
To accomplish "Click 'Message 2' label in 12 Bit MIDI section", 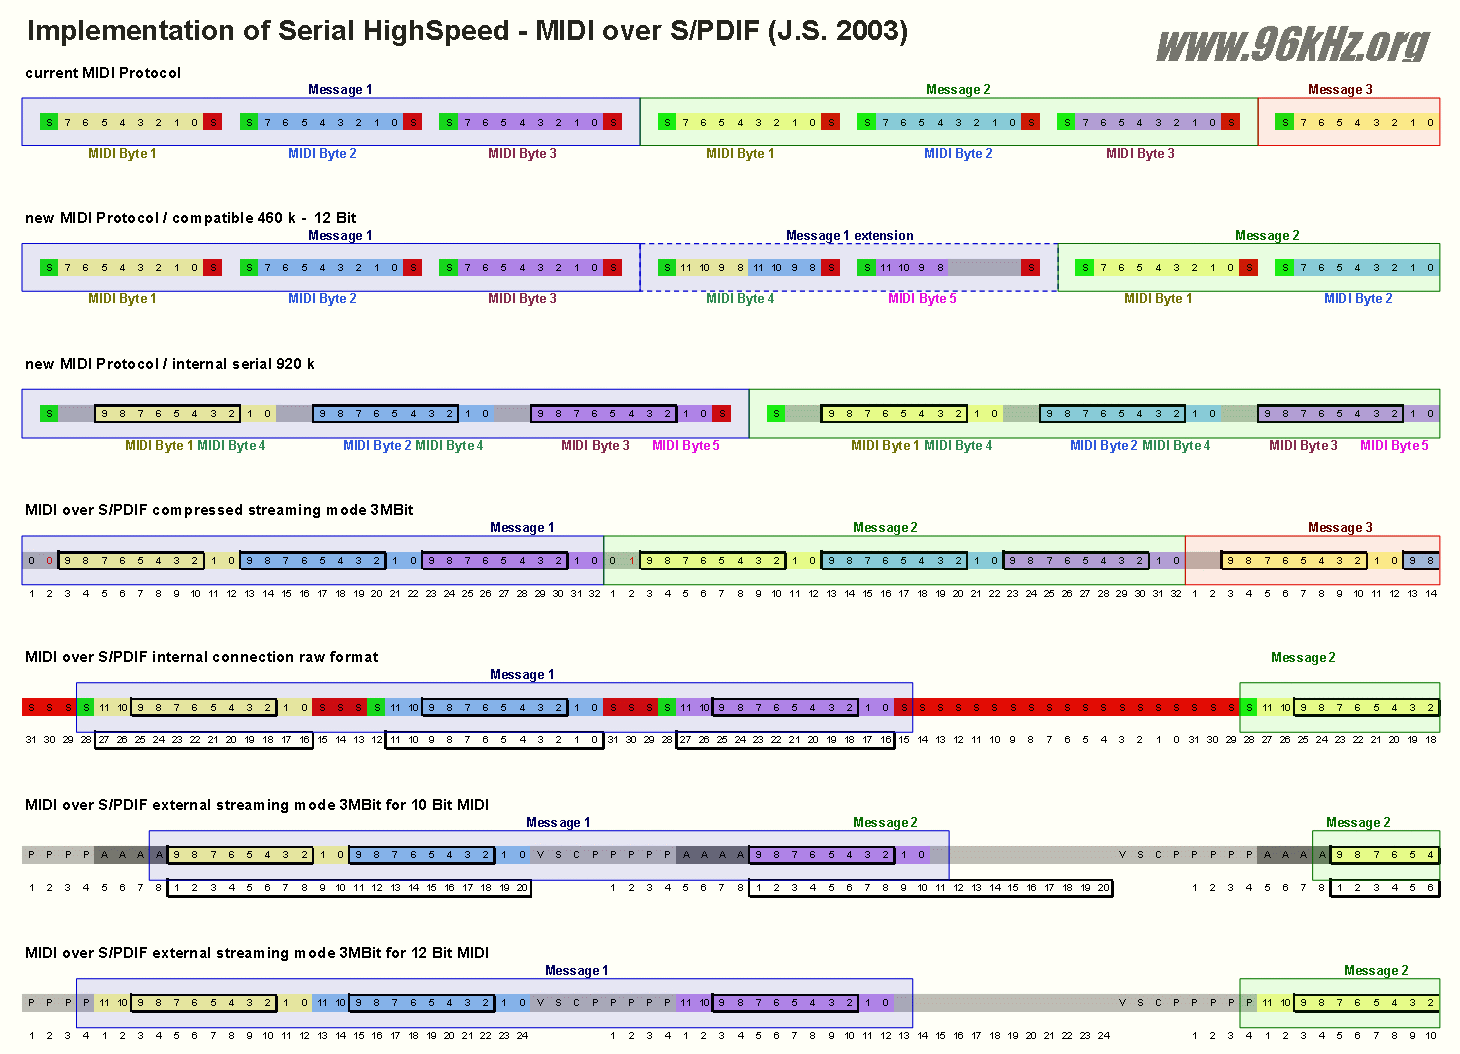I will [x=1376, y=971].
